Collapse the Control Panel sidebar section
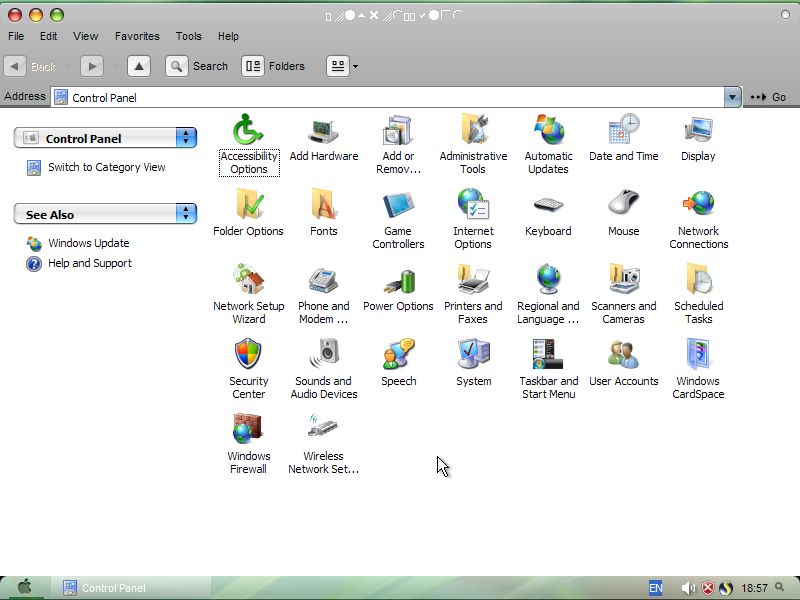The image size is (800, 600). 186,138
